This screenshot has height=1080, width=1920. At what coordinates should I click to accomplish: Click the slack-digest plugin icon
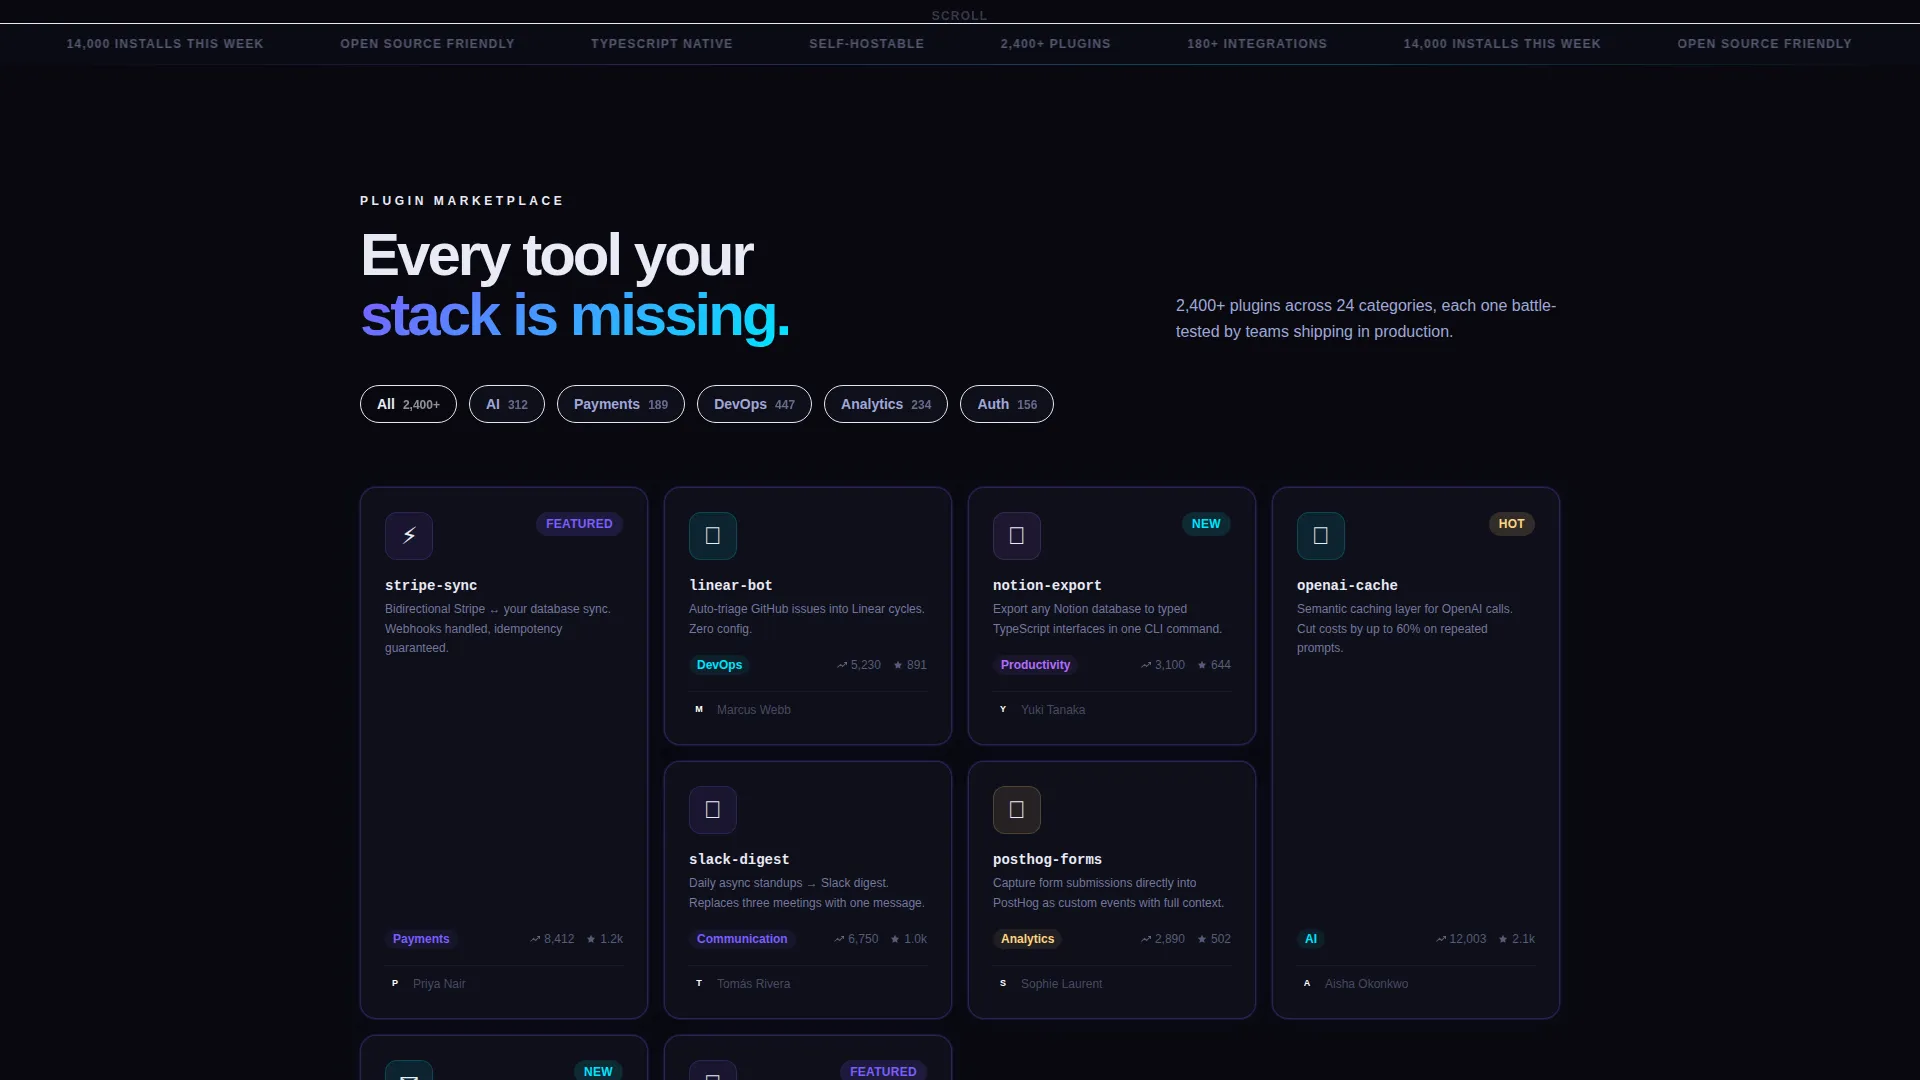coord(713,810)
